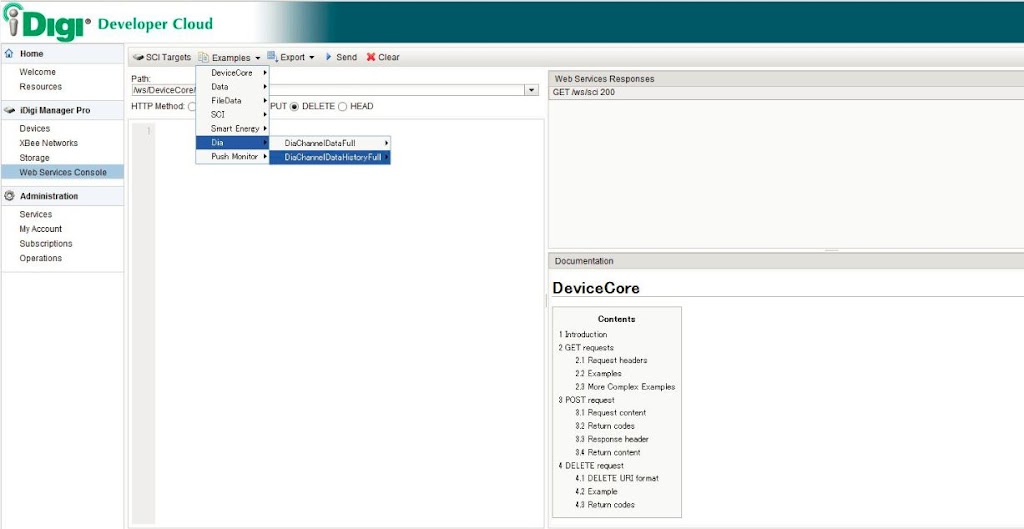Viewport: 1024px width, 529px height.
Task: Click the red Clear X icon
Action: coord(371,57)
